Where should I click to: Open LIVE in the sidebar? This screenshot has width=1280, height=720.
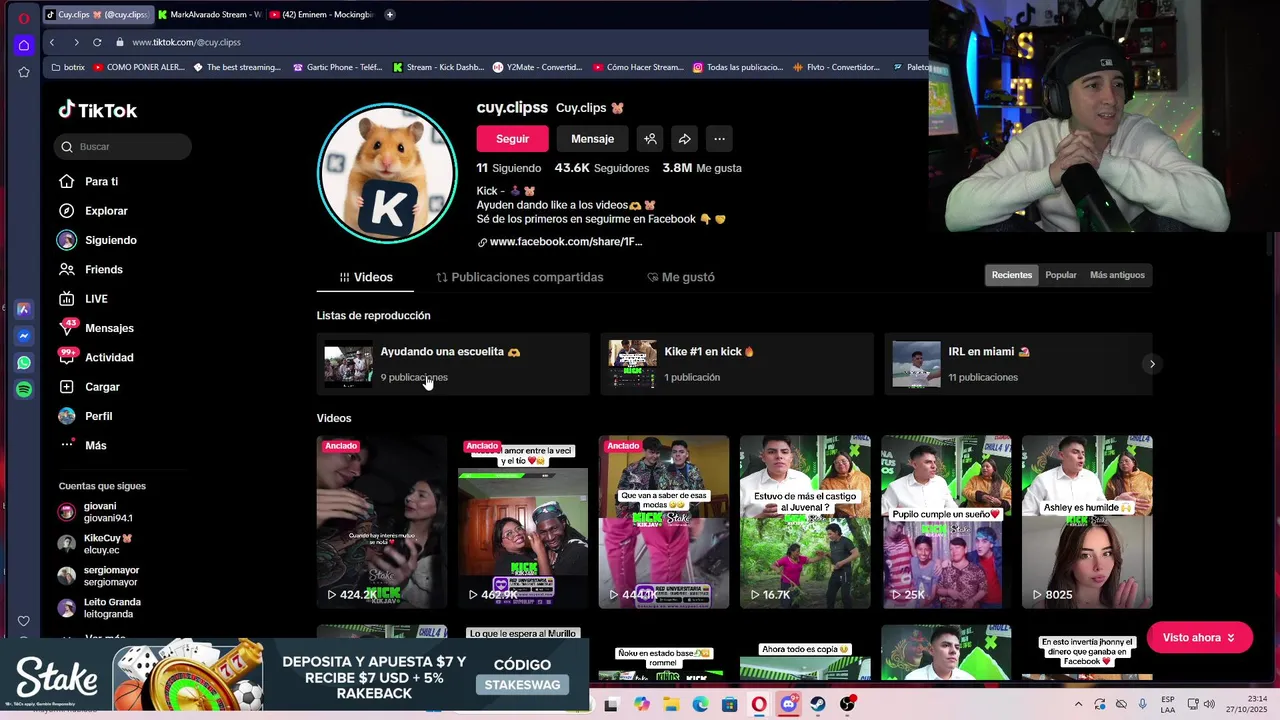tap(96, 299)
